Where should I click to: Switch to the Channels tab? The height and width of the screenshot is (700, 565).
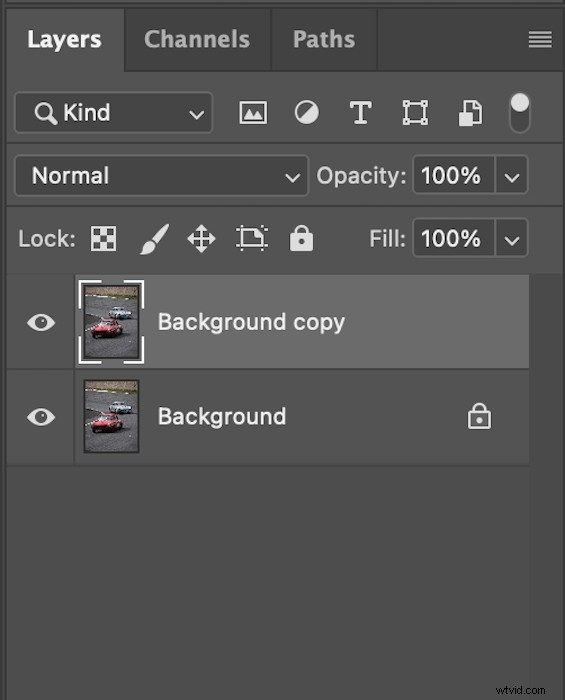(197, 39)
